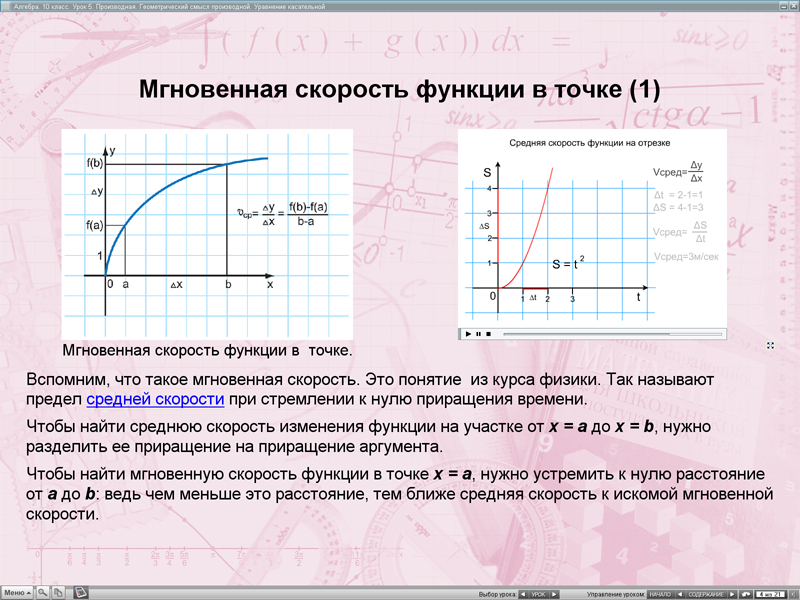Switch playback off with the stop control
The image size is (800, 600).
pyautogui.click(x=488, y=333)
